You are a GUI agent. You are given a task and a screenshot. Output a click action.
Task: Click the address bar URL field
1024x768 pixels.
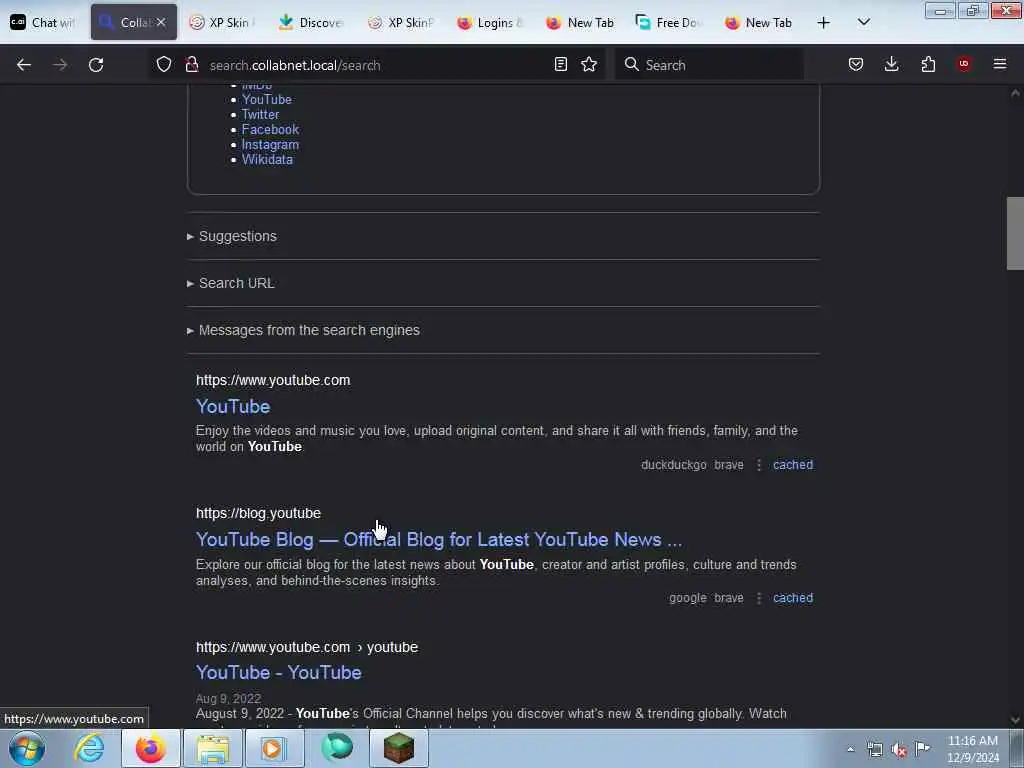[x=375, y=65]
